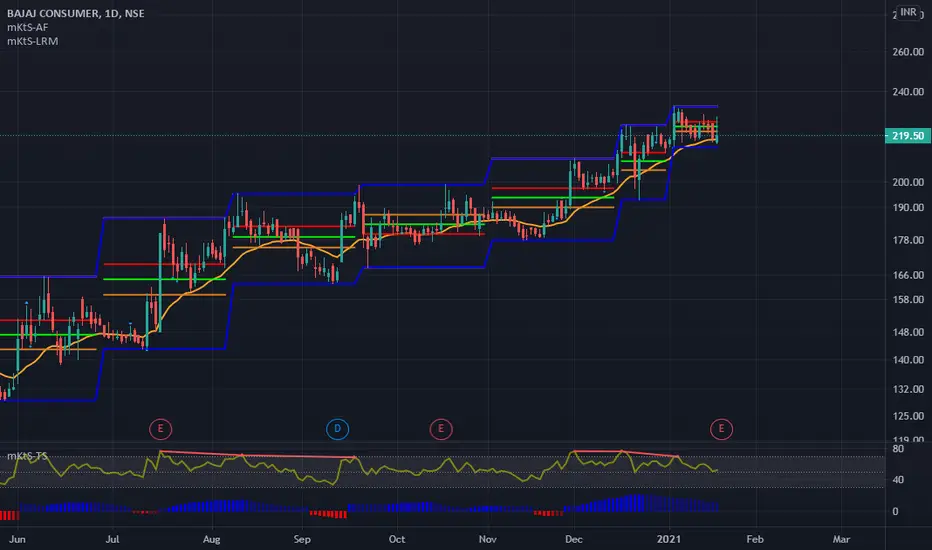
Task: Click the 166.00 price axis label
Action: tap(908, 275)
